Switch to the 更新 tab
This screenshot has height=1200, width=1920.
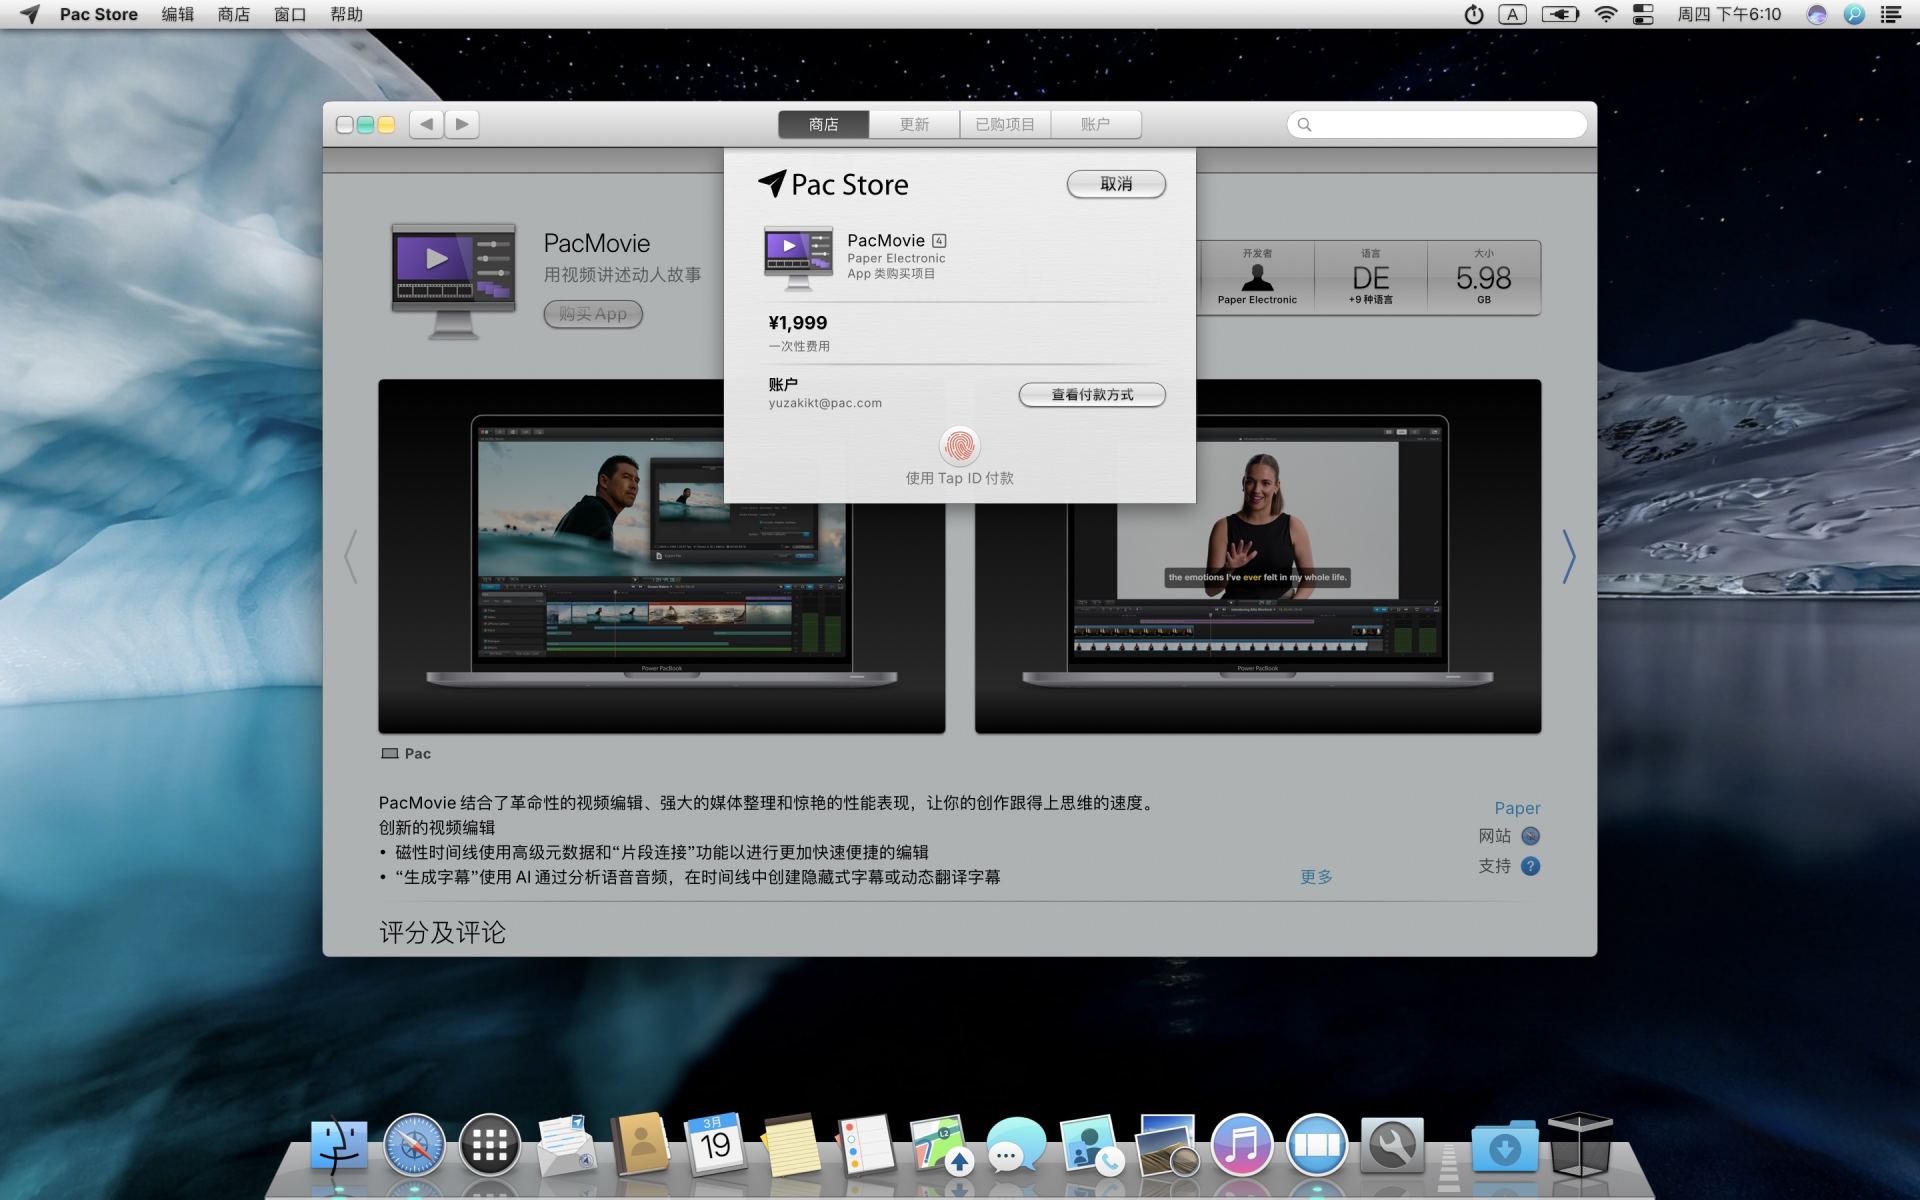(x=914, y=124)
